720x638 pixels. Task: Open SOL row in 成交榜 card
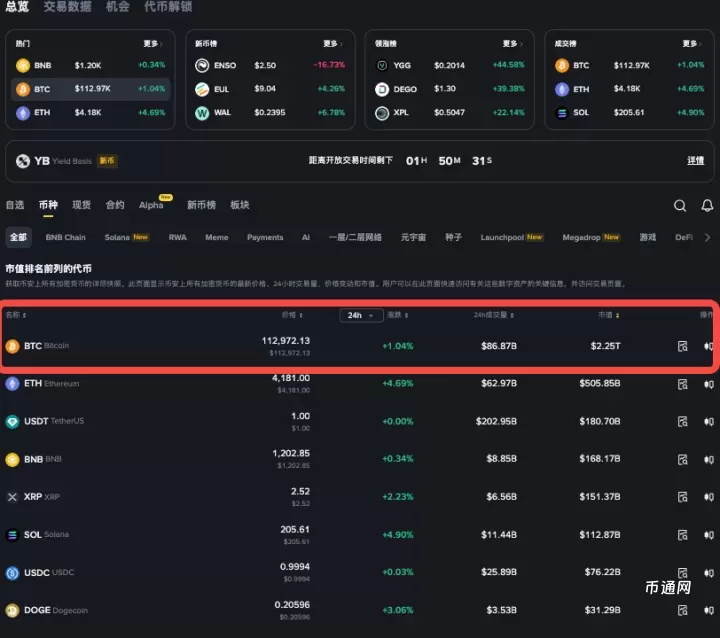629,113
